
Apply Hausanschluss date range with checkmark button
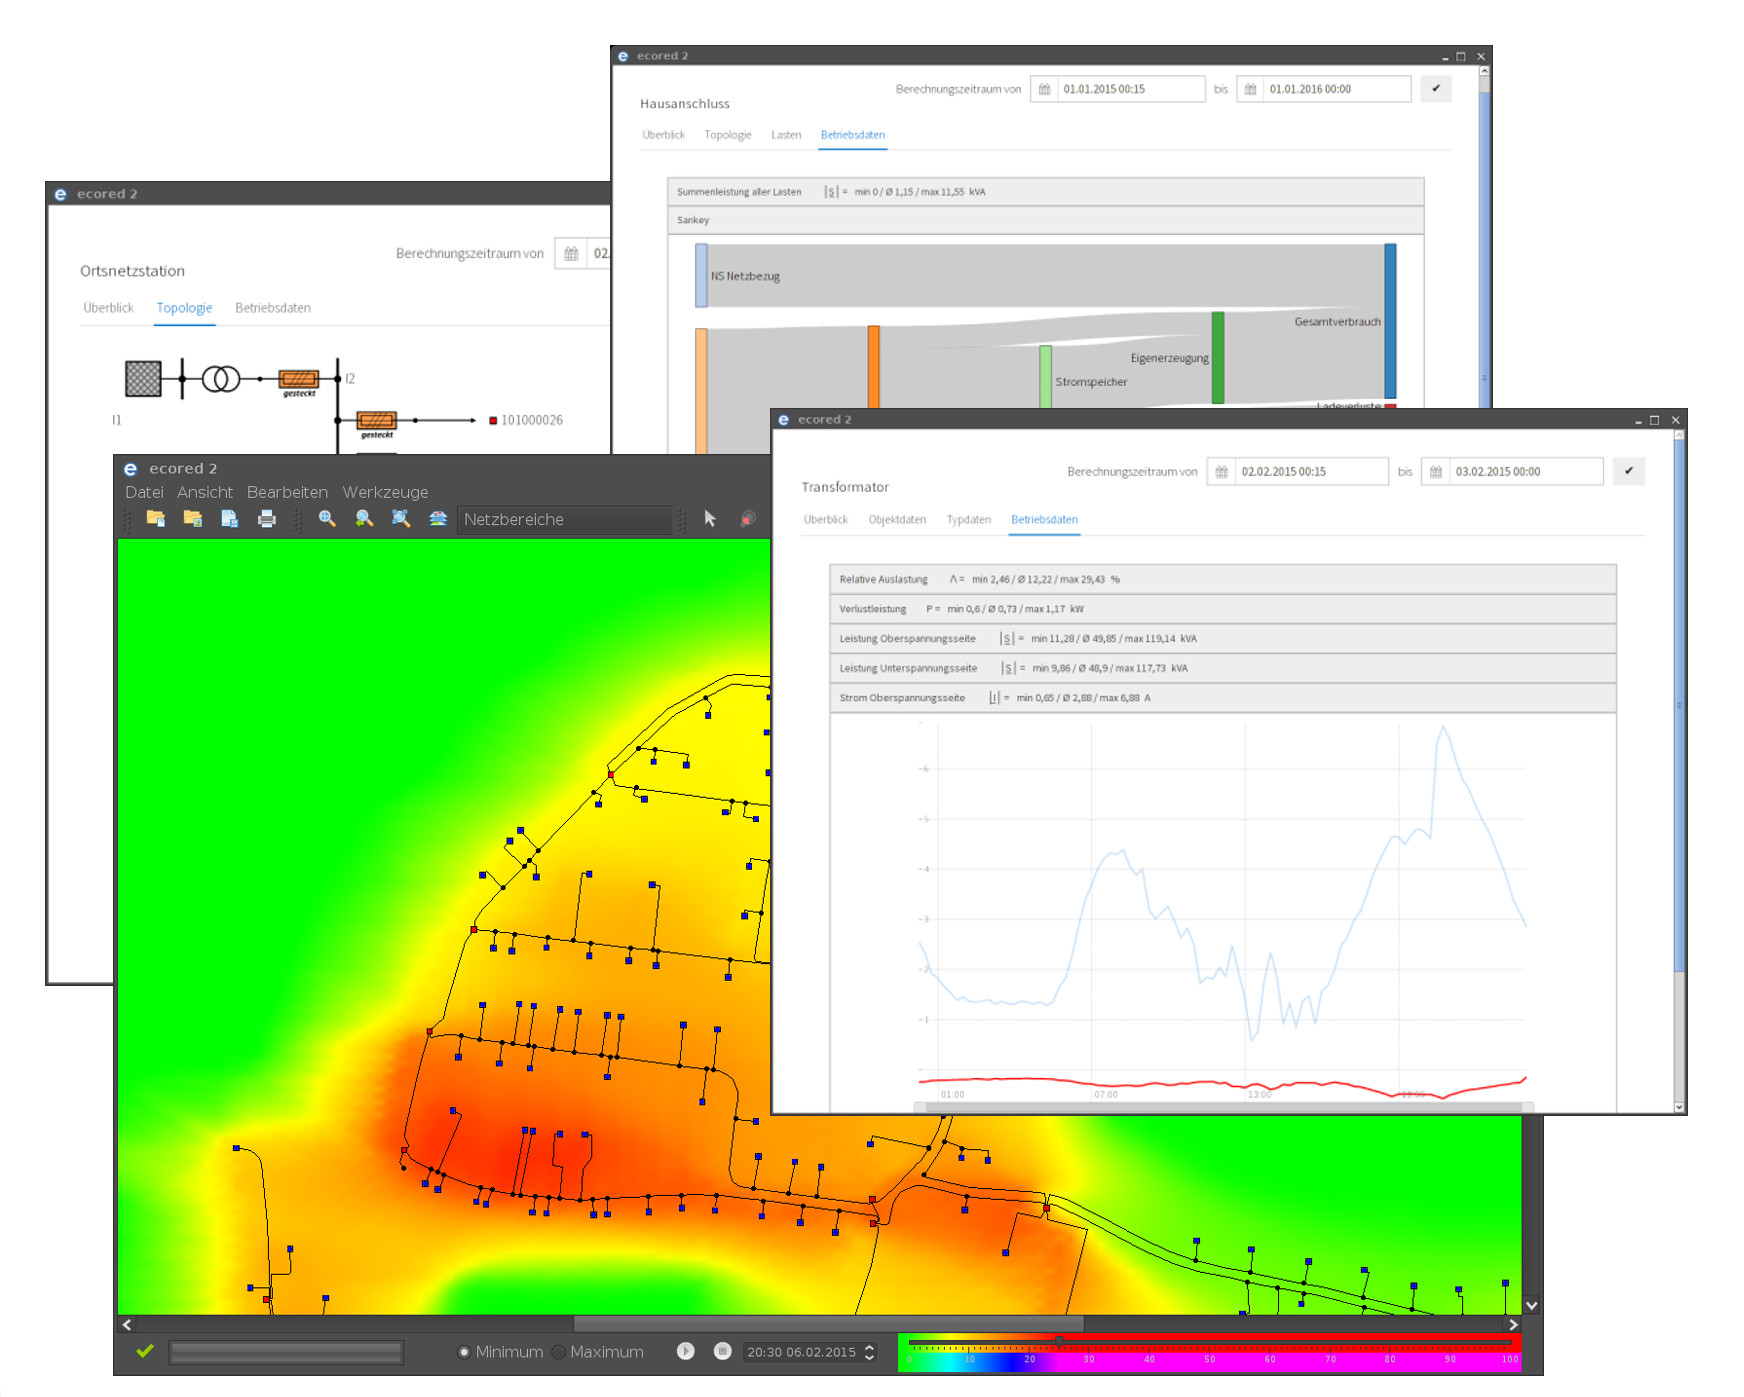pyautogui.click(x=1435, y=88)
